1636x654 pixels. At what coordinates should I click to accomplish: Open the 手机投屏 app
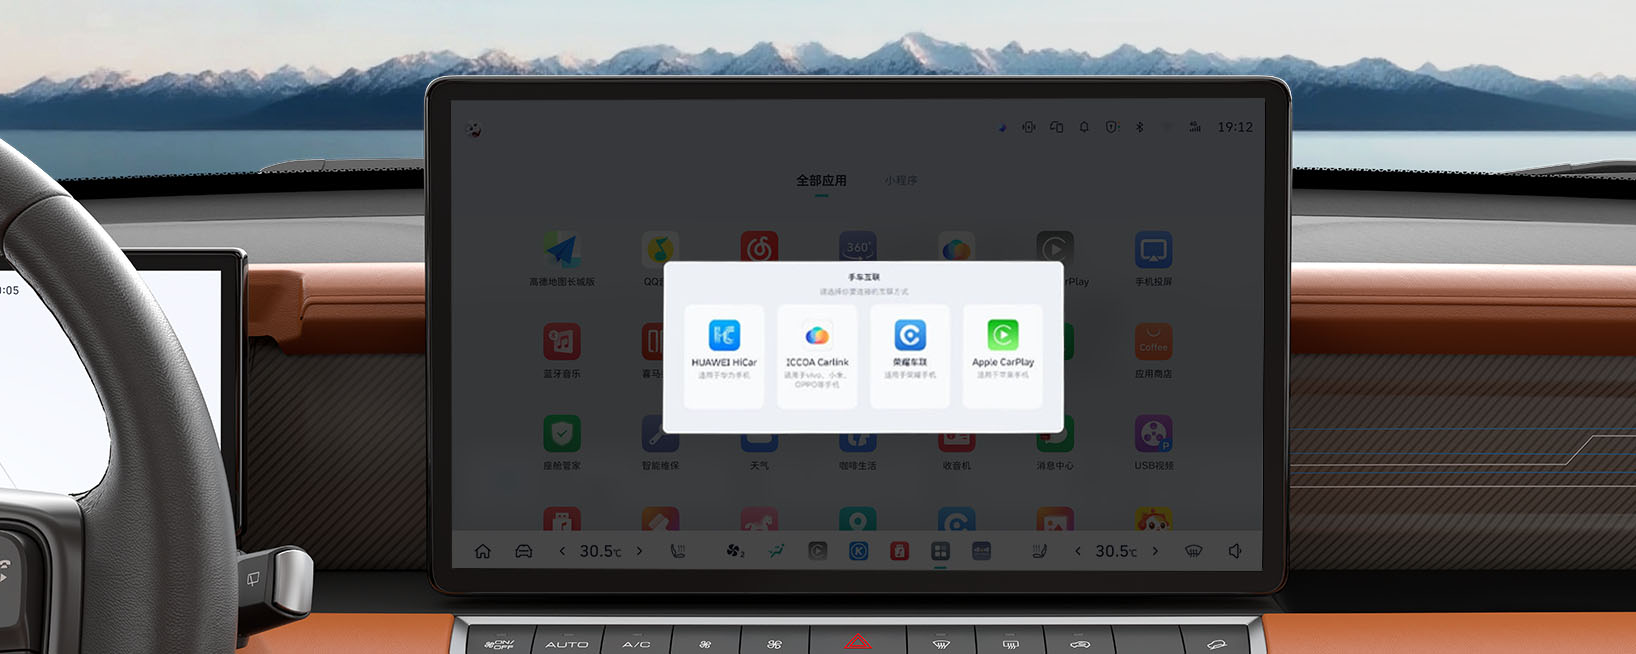coord(1153,258)
